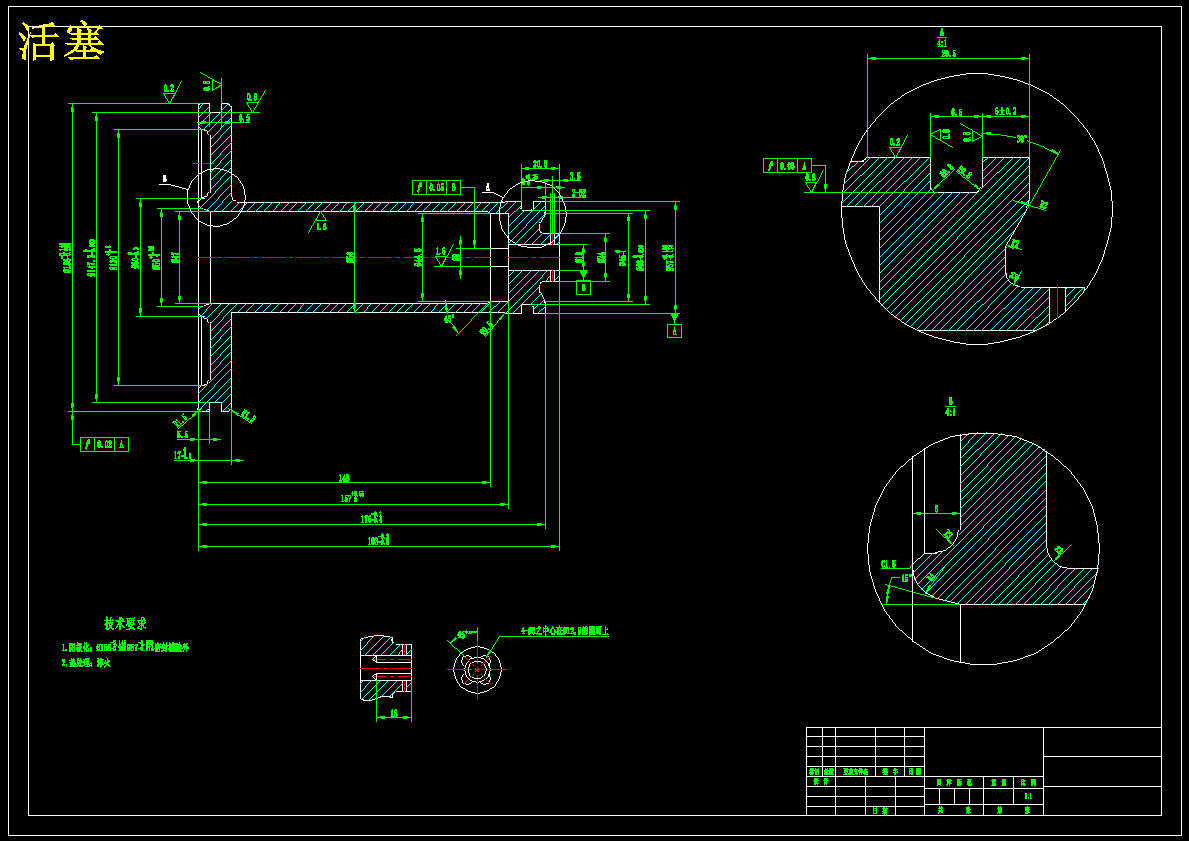Click the 0.02 A runout tolerance frame
The width and height of the screenshot is (1189, 841).
(105, 444)
